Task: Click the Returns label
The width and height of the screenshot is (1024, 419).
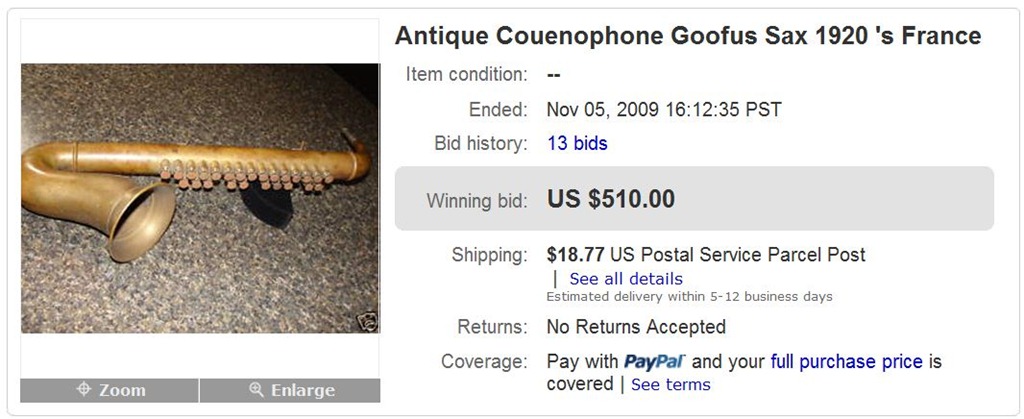Action: pyautogui.click(x=492, y=327)
